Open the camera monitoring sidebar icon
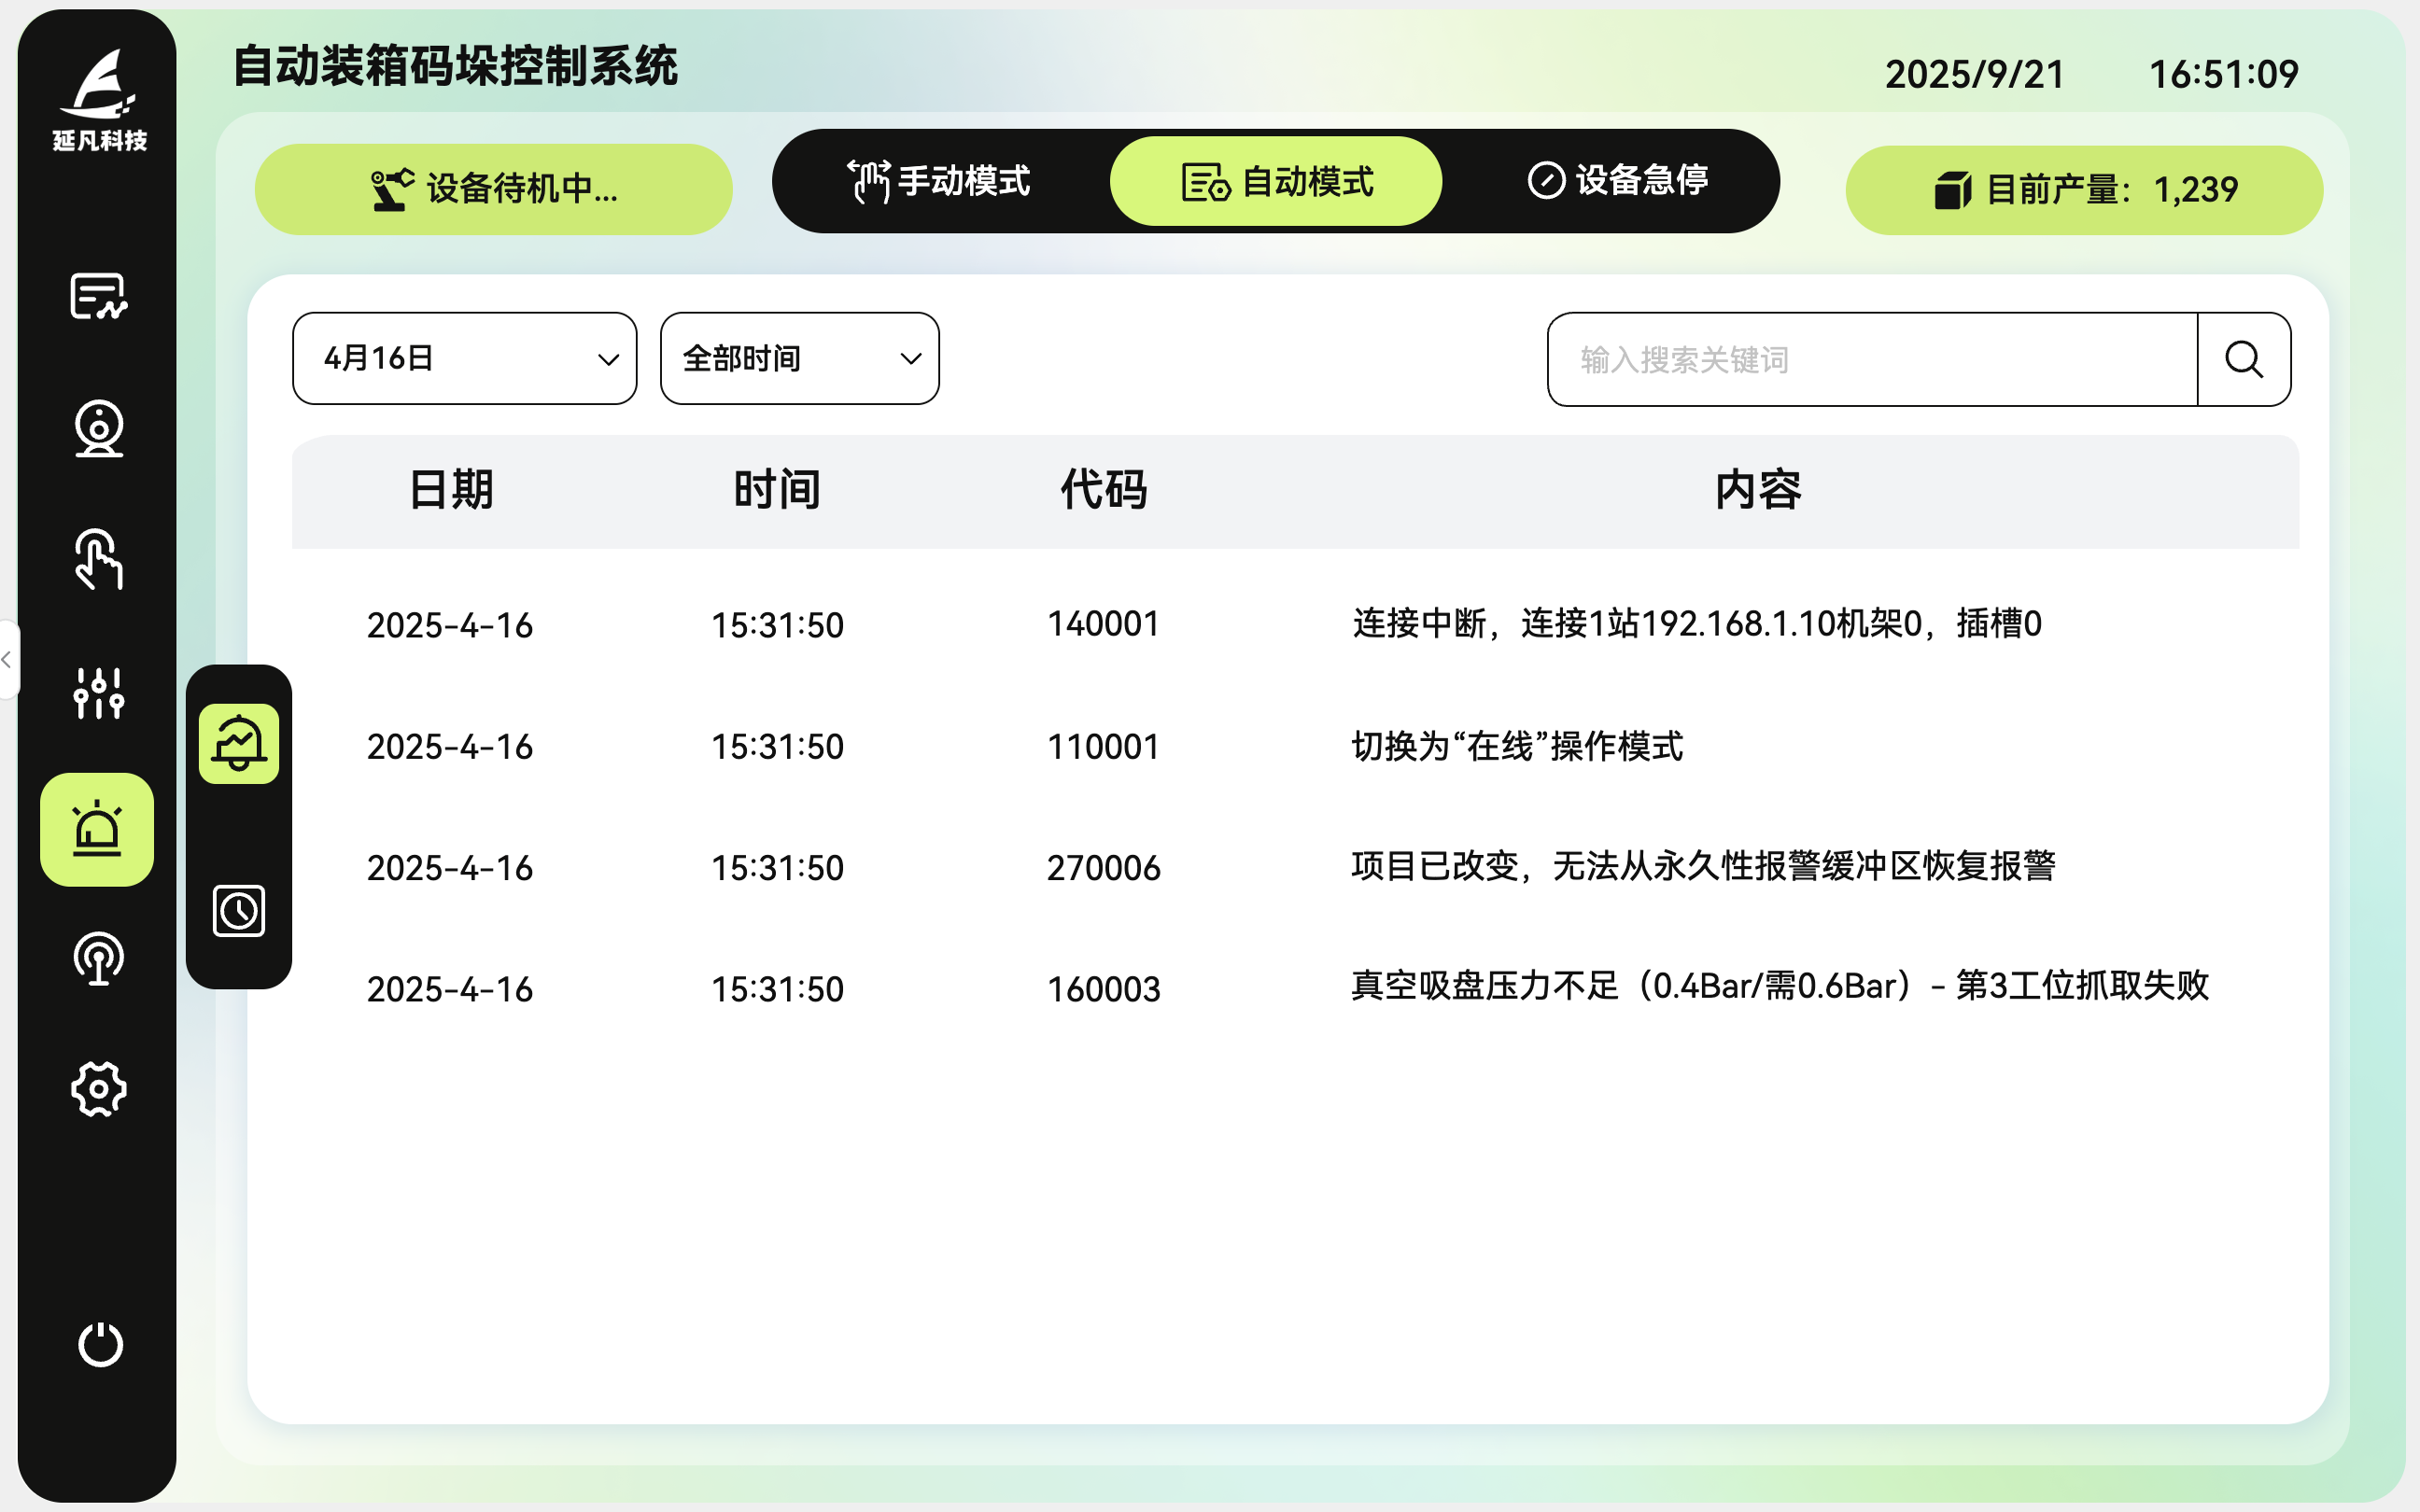The image size is (2420, 1512). (98, 429)
